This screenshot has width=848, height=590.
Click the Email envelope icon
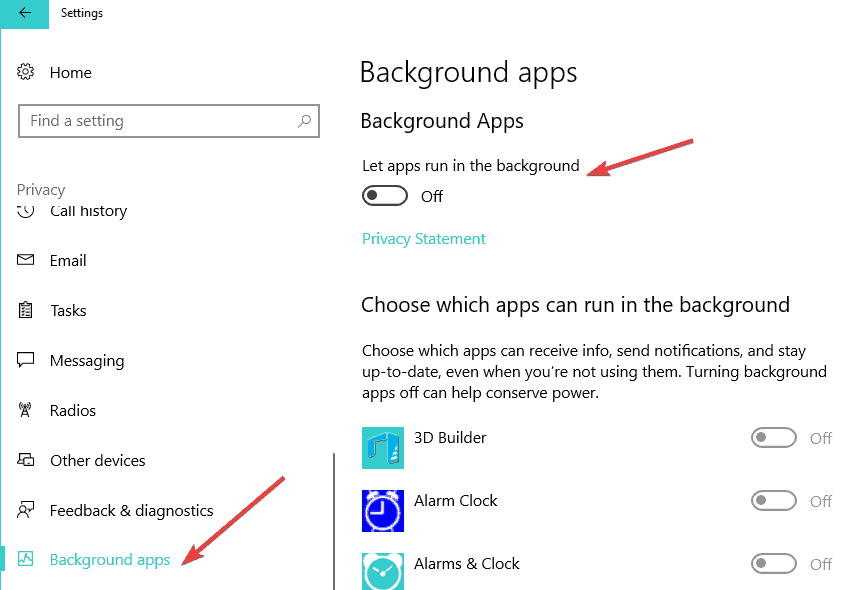point(27,260)
